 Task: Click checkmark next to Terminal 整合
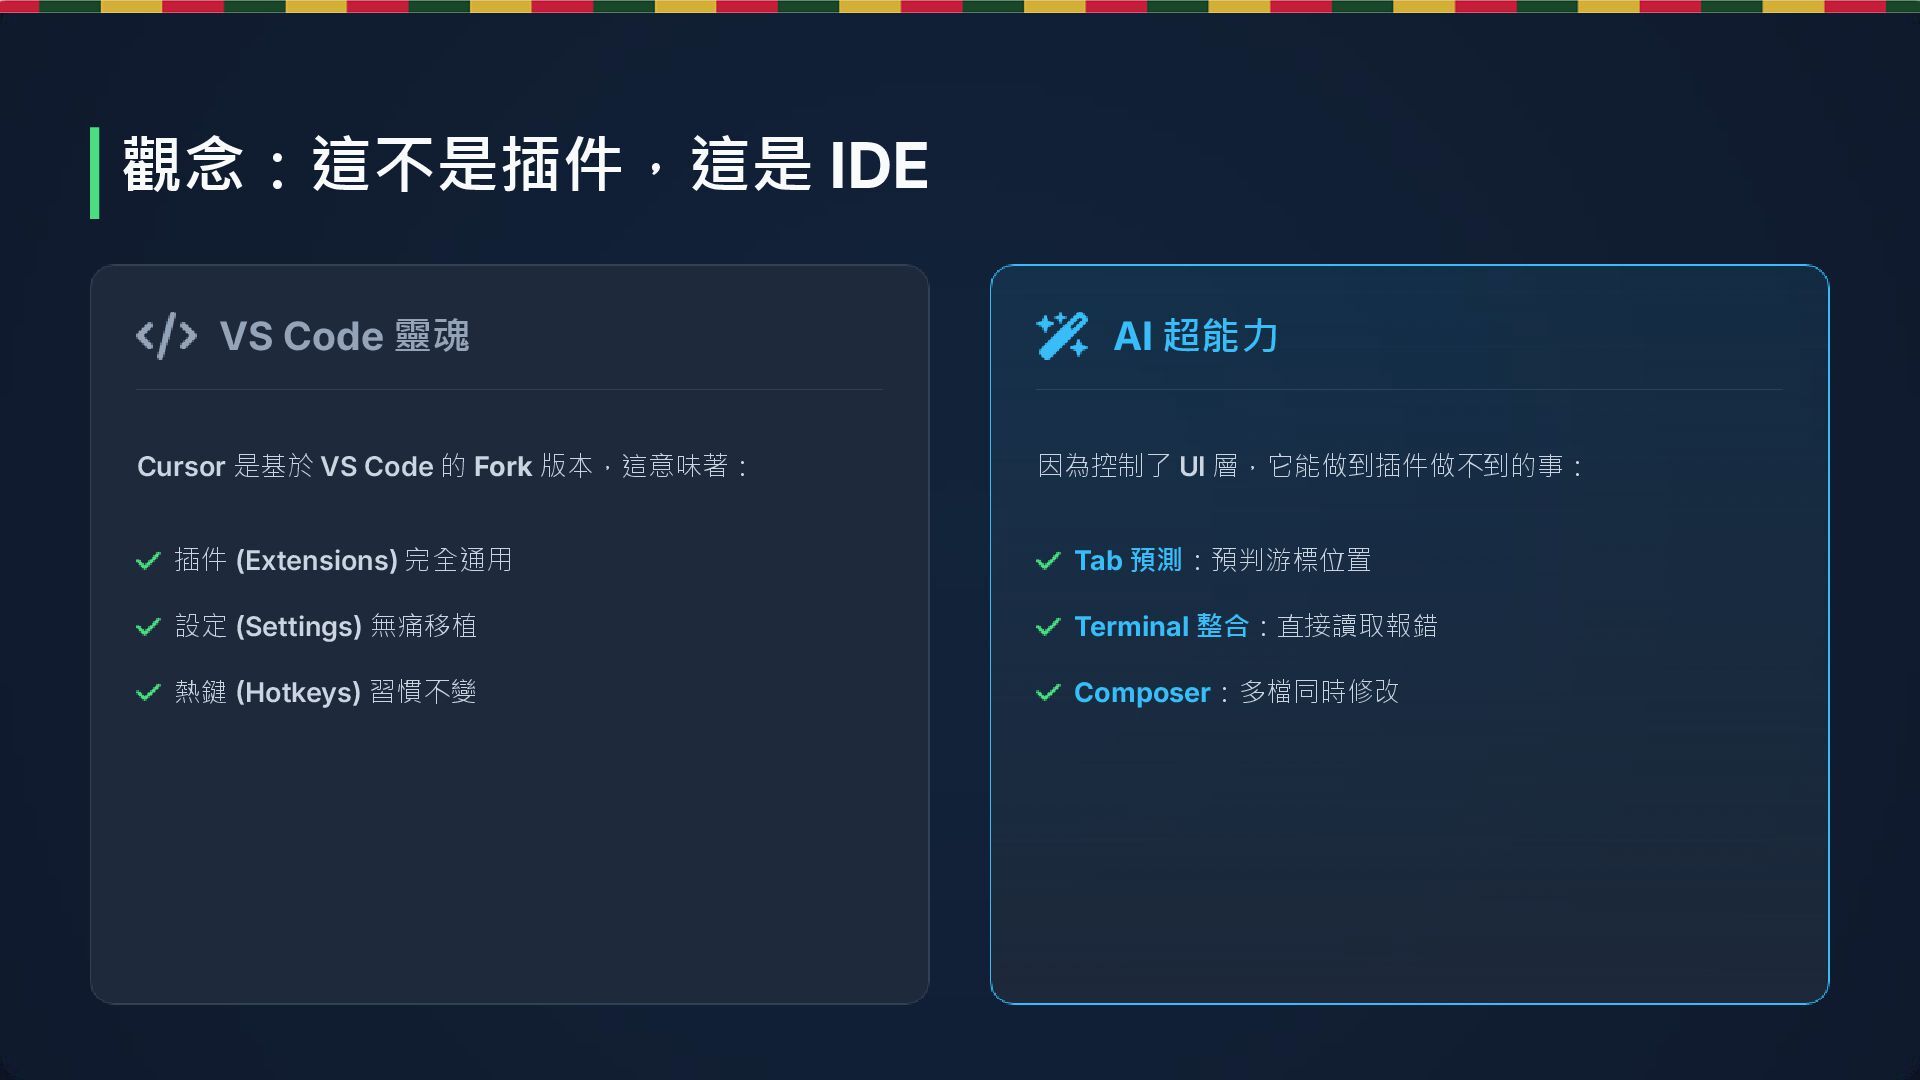click(1048, 627)
